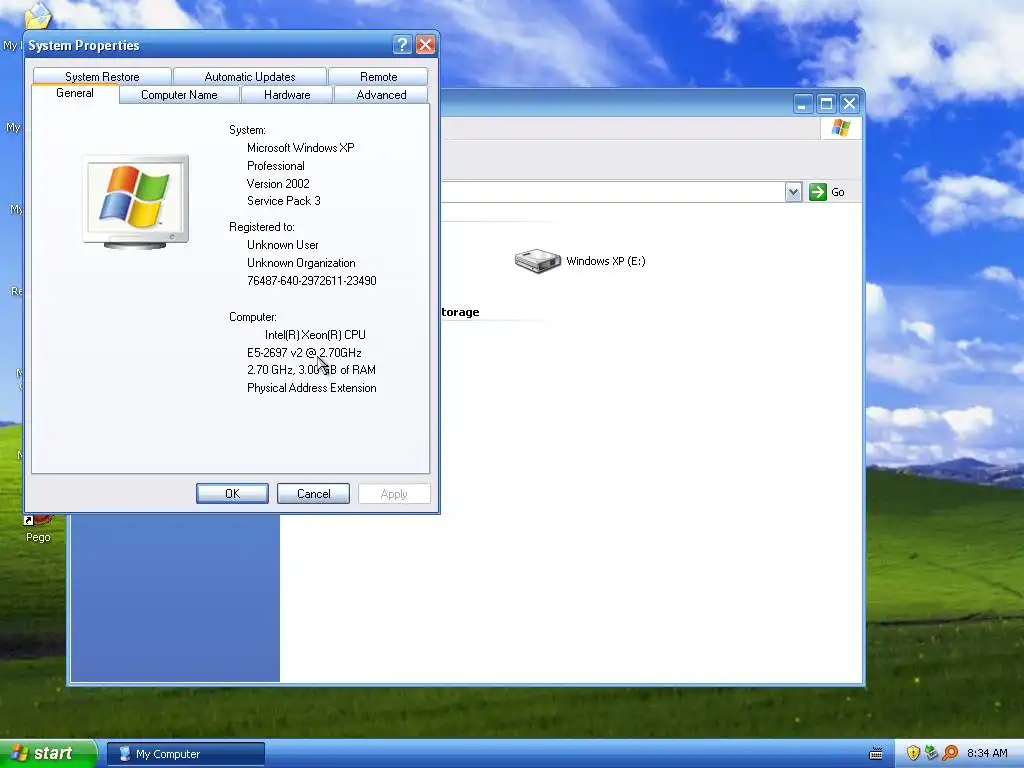Click the 'Intel(R) Xeon(R) CPU' text
Screen dimensions: 1024x768
pos(315,335)
